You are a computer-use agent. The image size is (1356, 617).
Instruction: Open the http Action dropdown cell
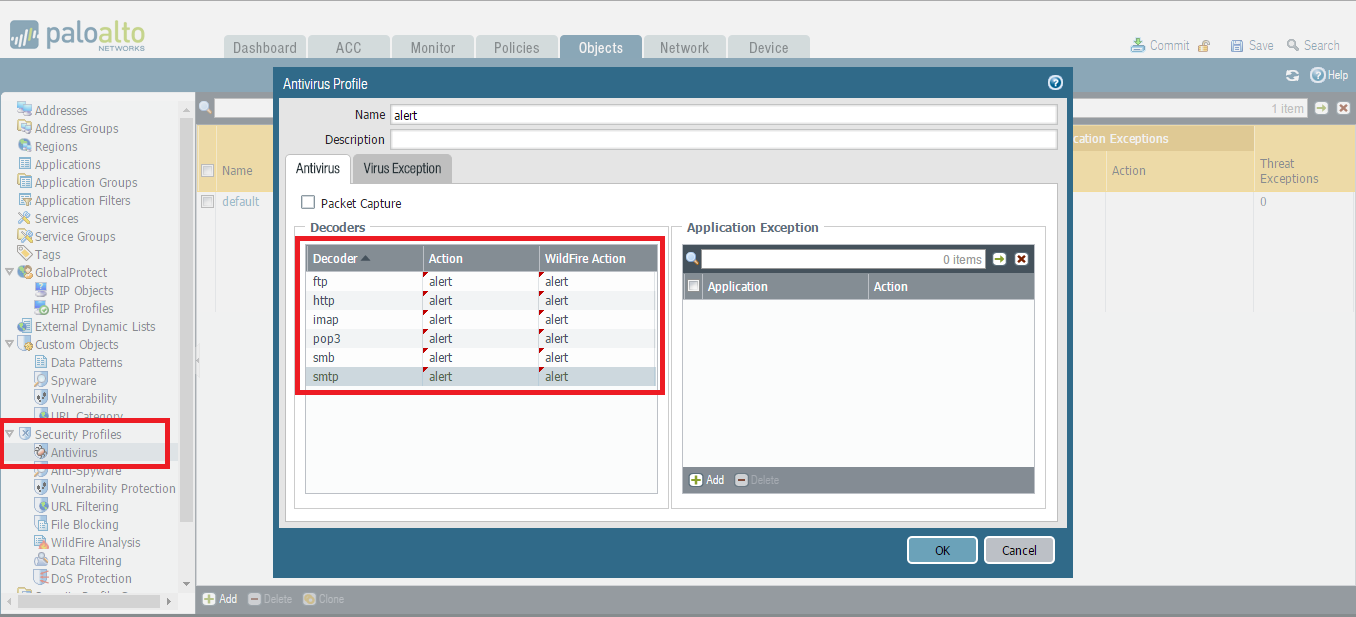(x=481, y=300)
